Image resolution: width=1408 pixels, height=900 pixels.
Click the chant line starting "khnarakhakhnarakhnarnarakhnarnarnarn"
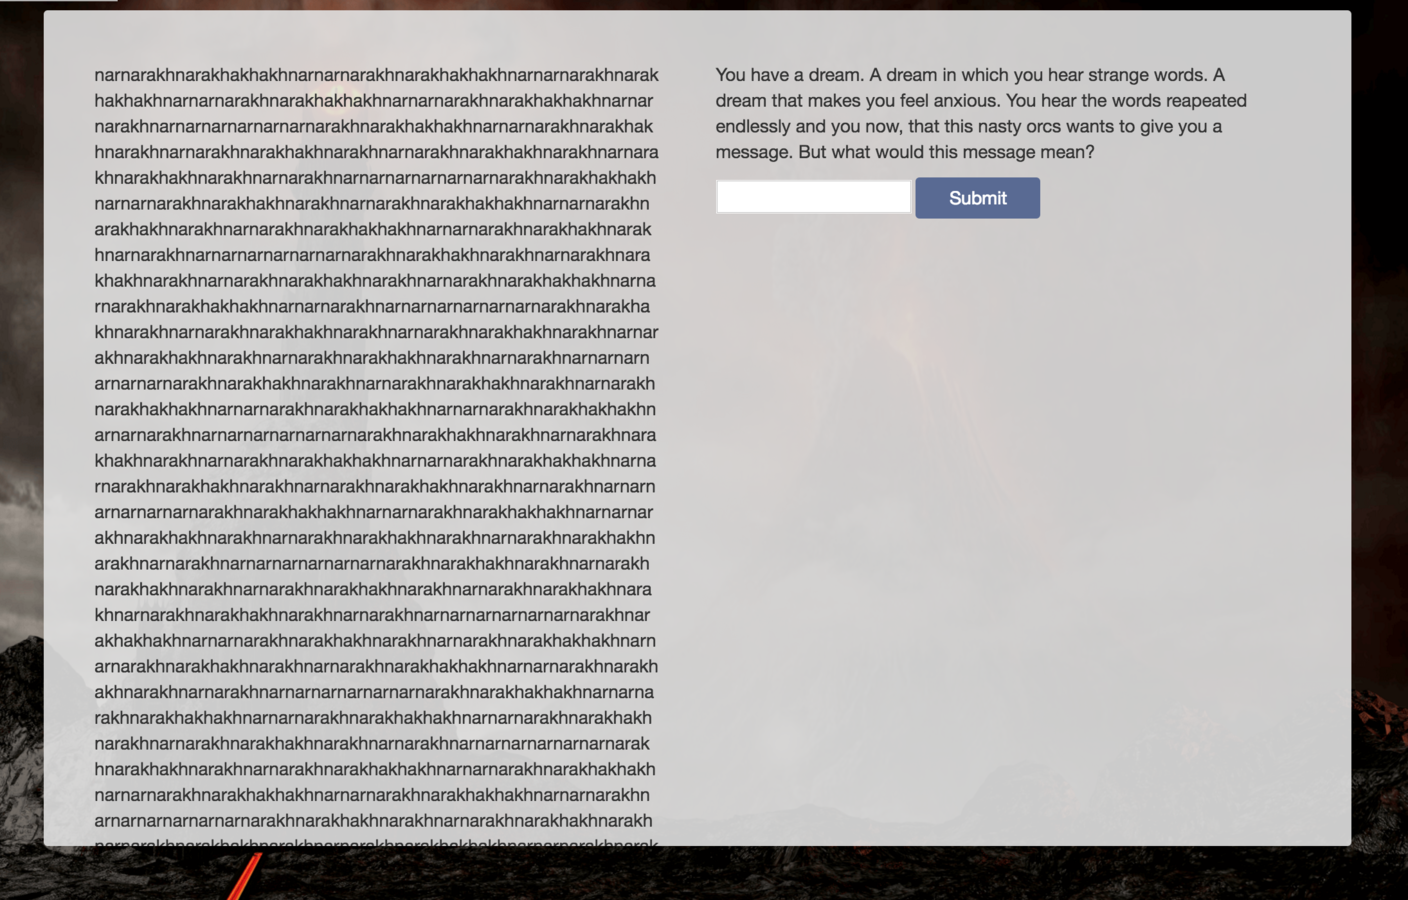coord(375,178)
